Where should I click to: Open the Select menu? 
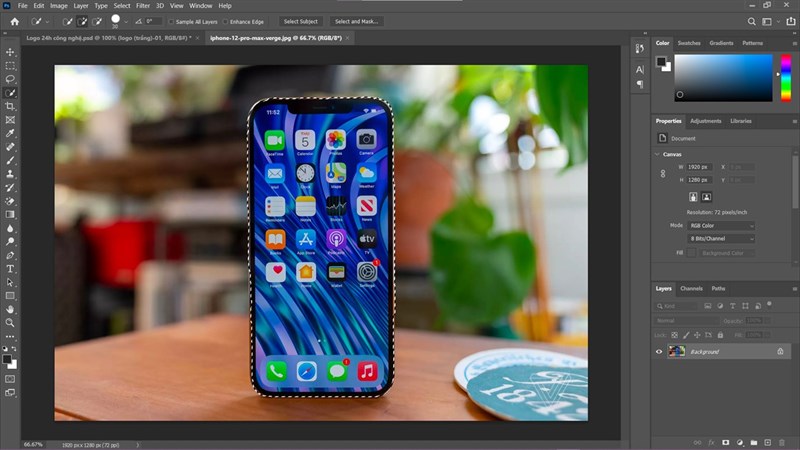pyautogui.click(x=122, y=6)
